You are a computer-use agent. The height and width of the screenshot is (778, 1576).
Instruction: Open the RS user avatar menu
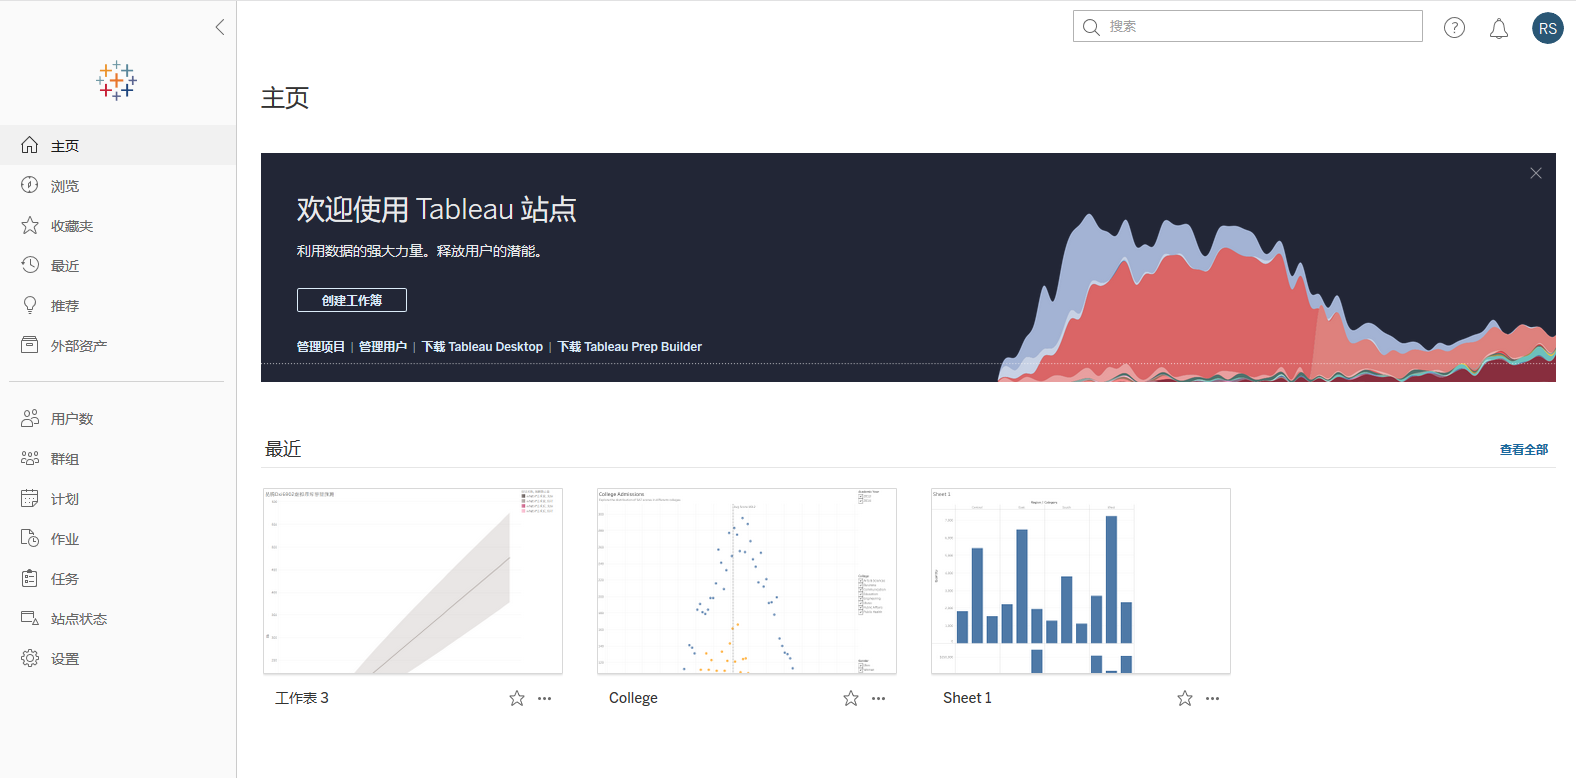(1547, 28)
